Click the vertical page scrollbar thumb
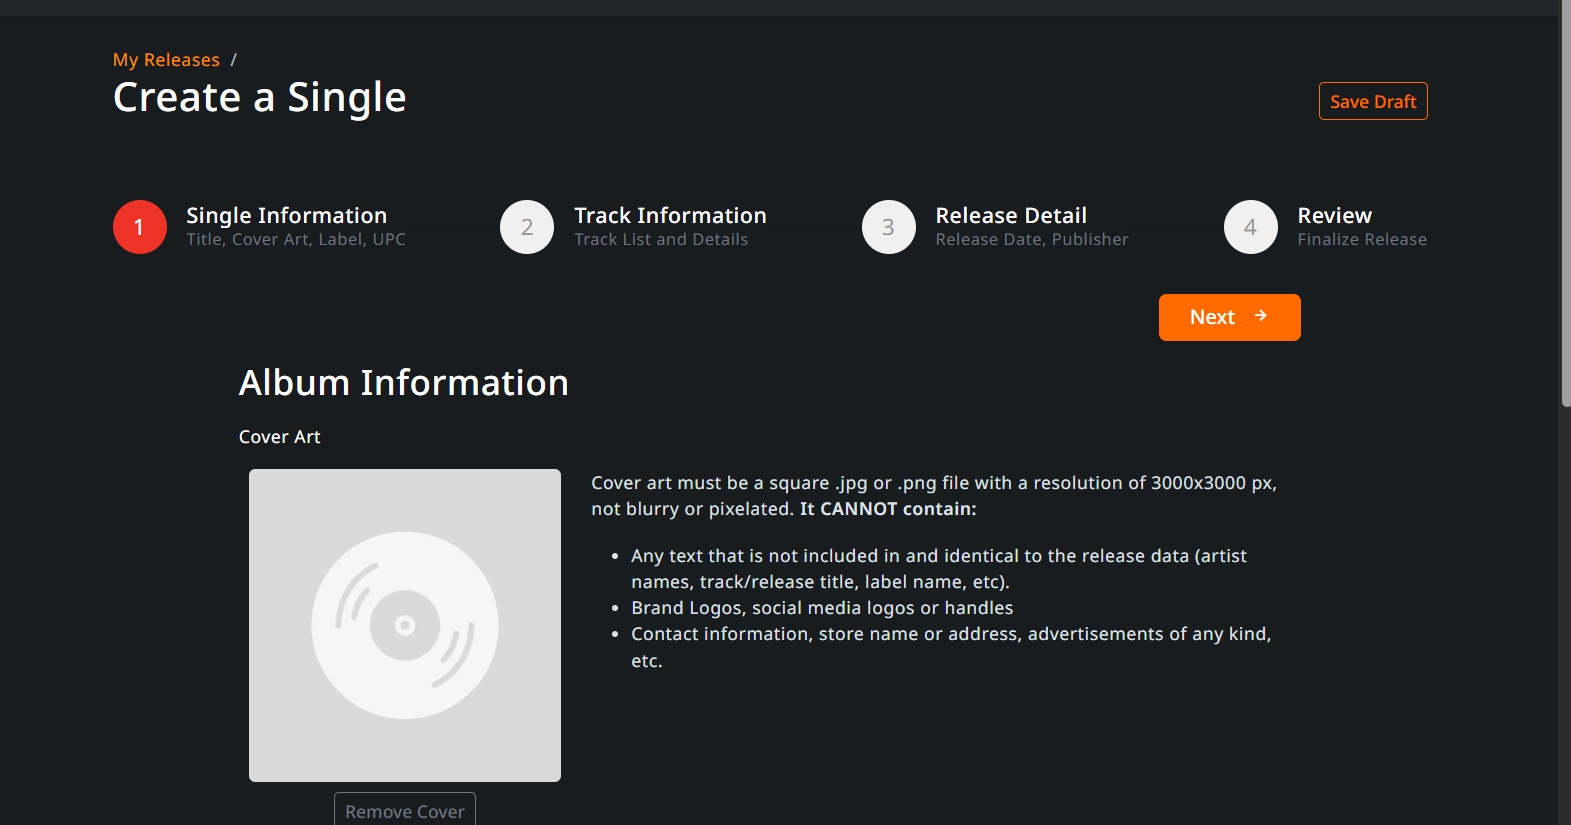The height and width of the screenshot is (825, 1571). point(1564,200)
